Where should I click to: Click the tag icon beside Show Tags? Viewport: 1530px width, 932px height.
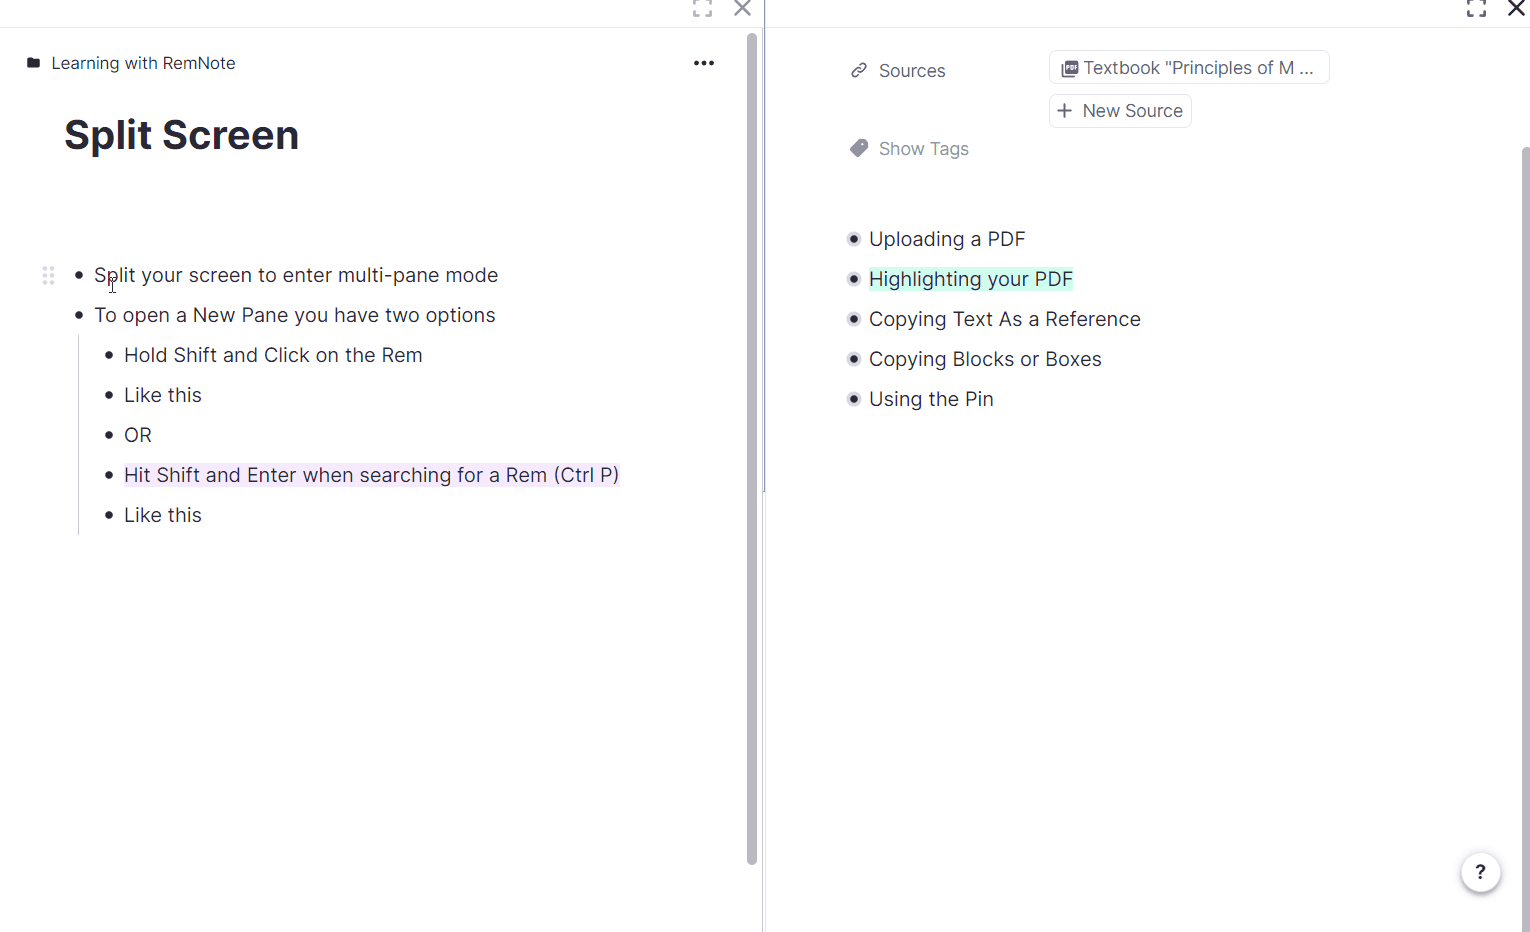pyautogui.click(x=858, y=149)
